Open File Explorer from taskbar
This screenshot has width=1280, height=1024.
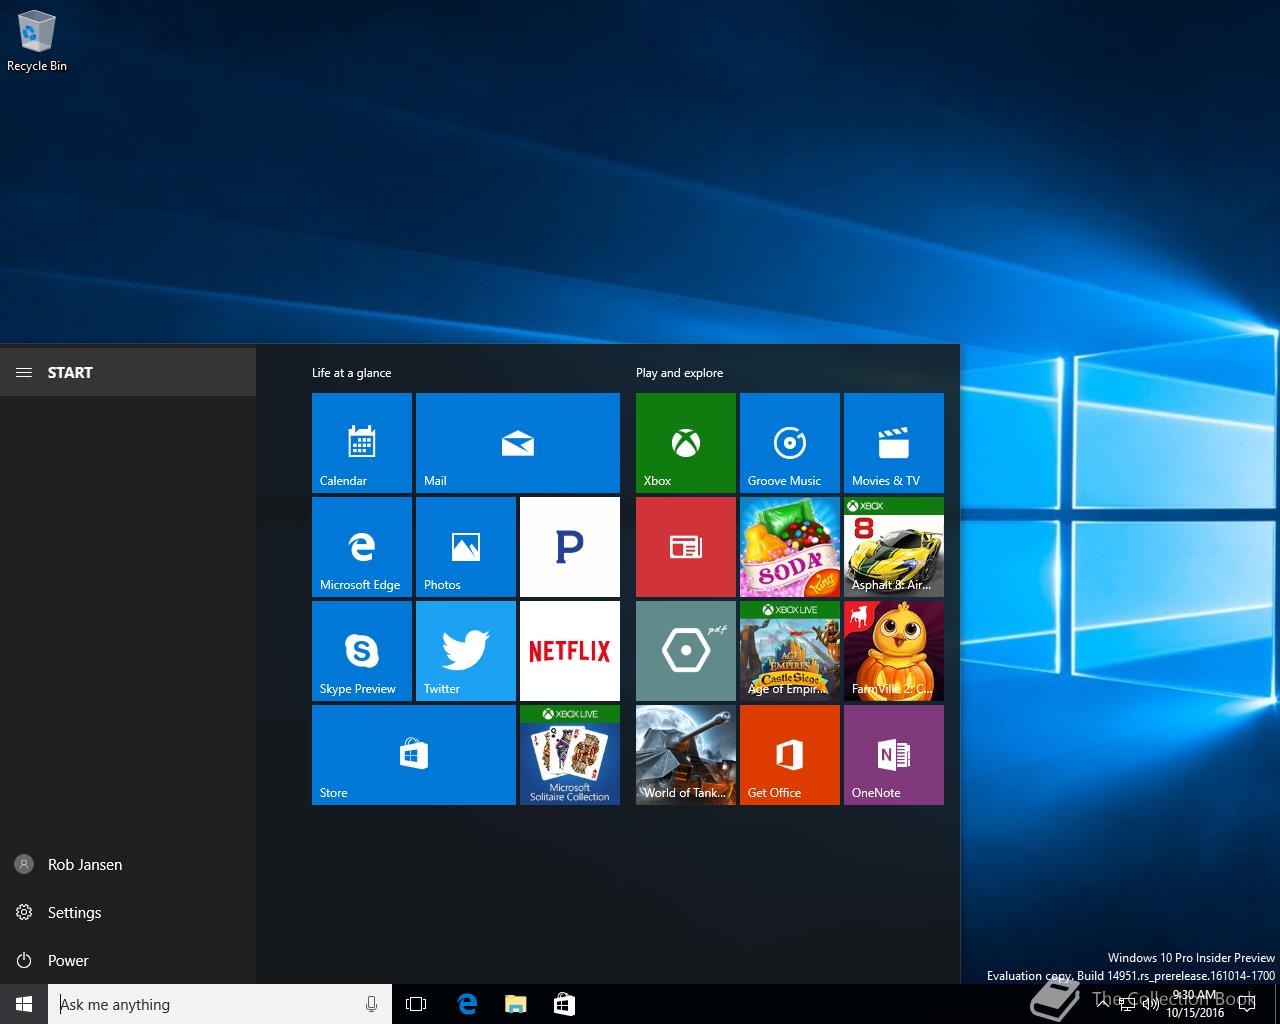pyautogui.click(x=515, y=1004)
